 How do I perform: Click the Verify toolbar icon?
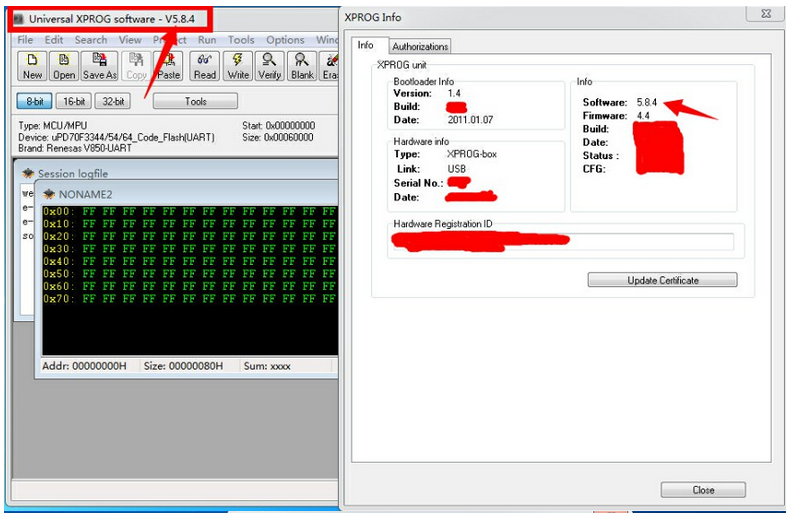269,66
